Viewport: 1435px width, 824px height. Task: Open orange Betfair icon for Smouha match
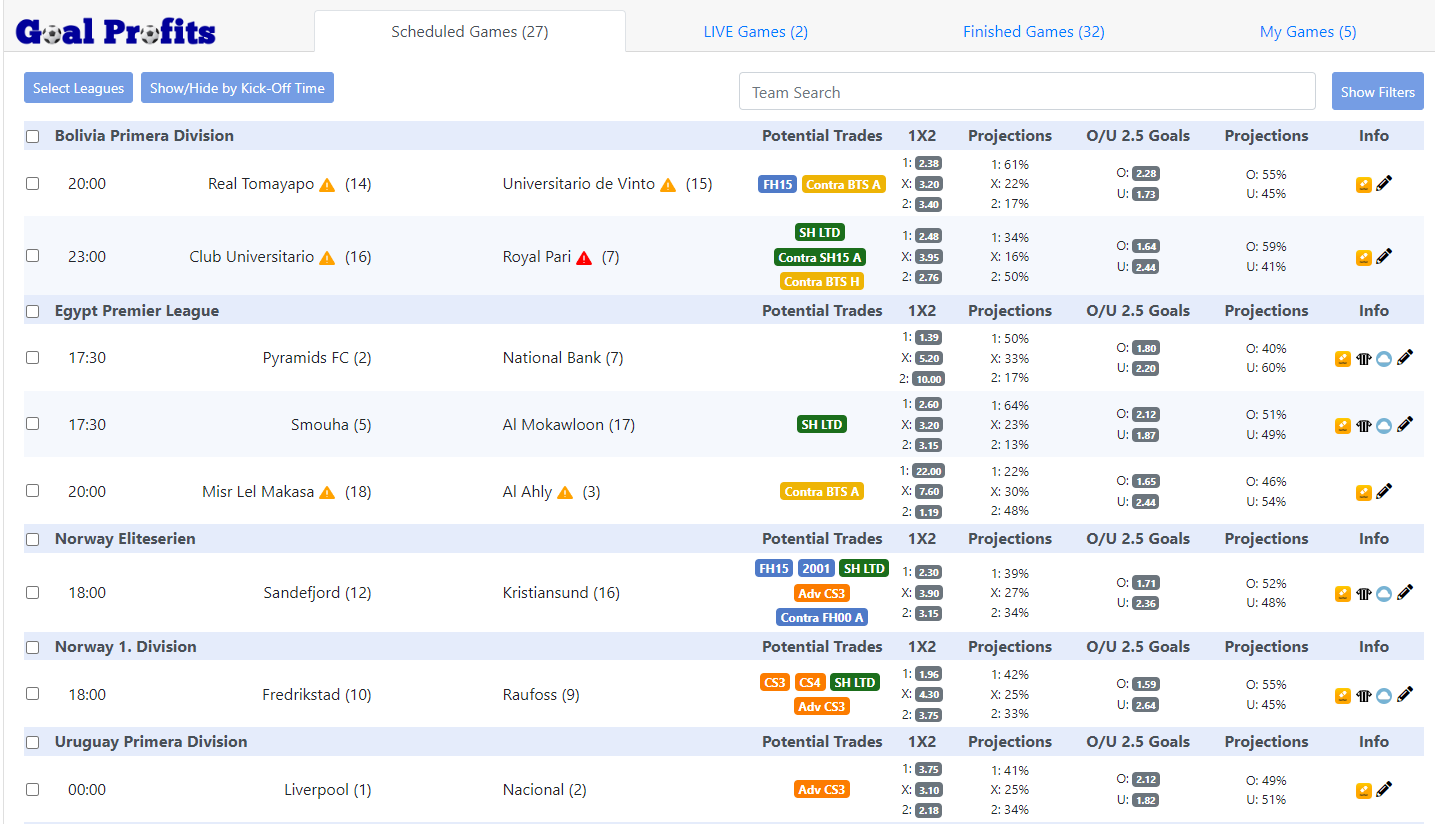point(1343,425)
